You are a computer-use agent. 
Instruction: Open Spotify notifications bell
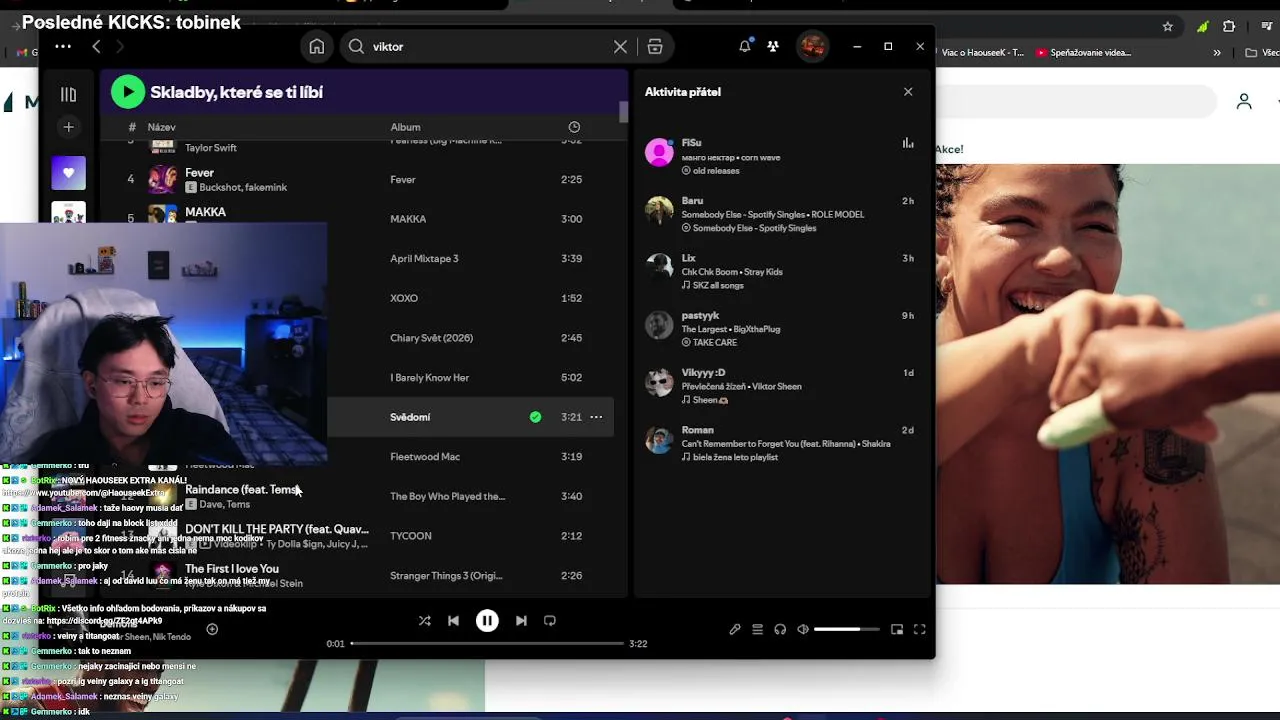pyautogui.click(x=744, y=46)
